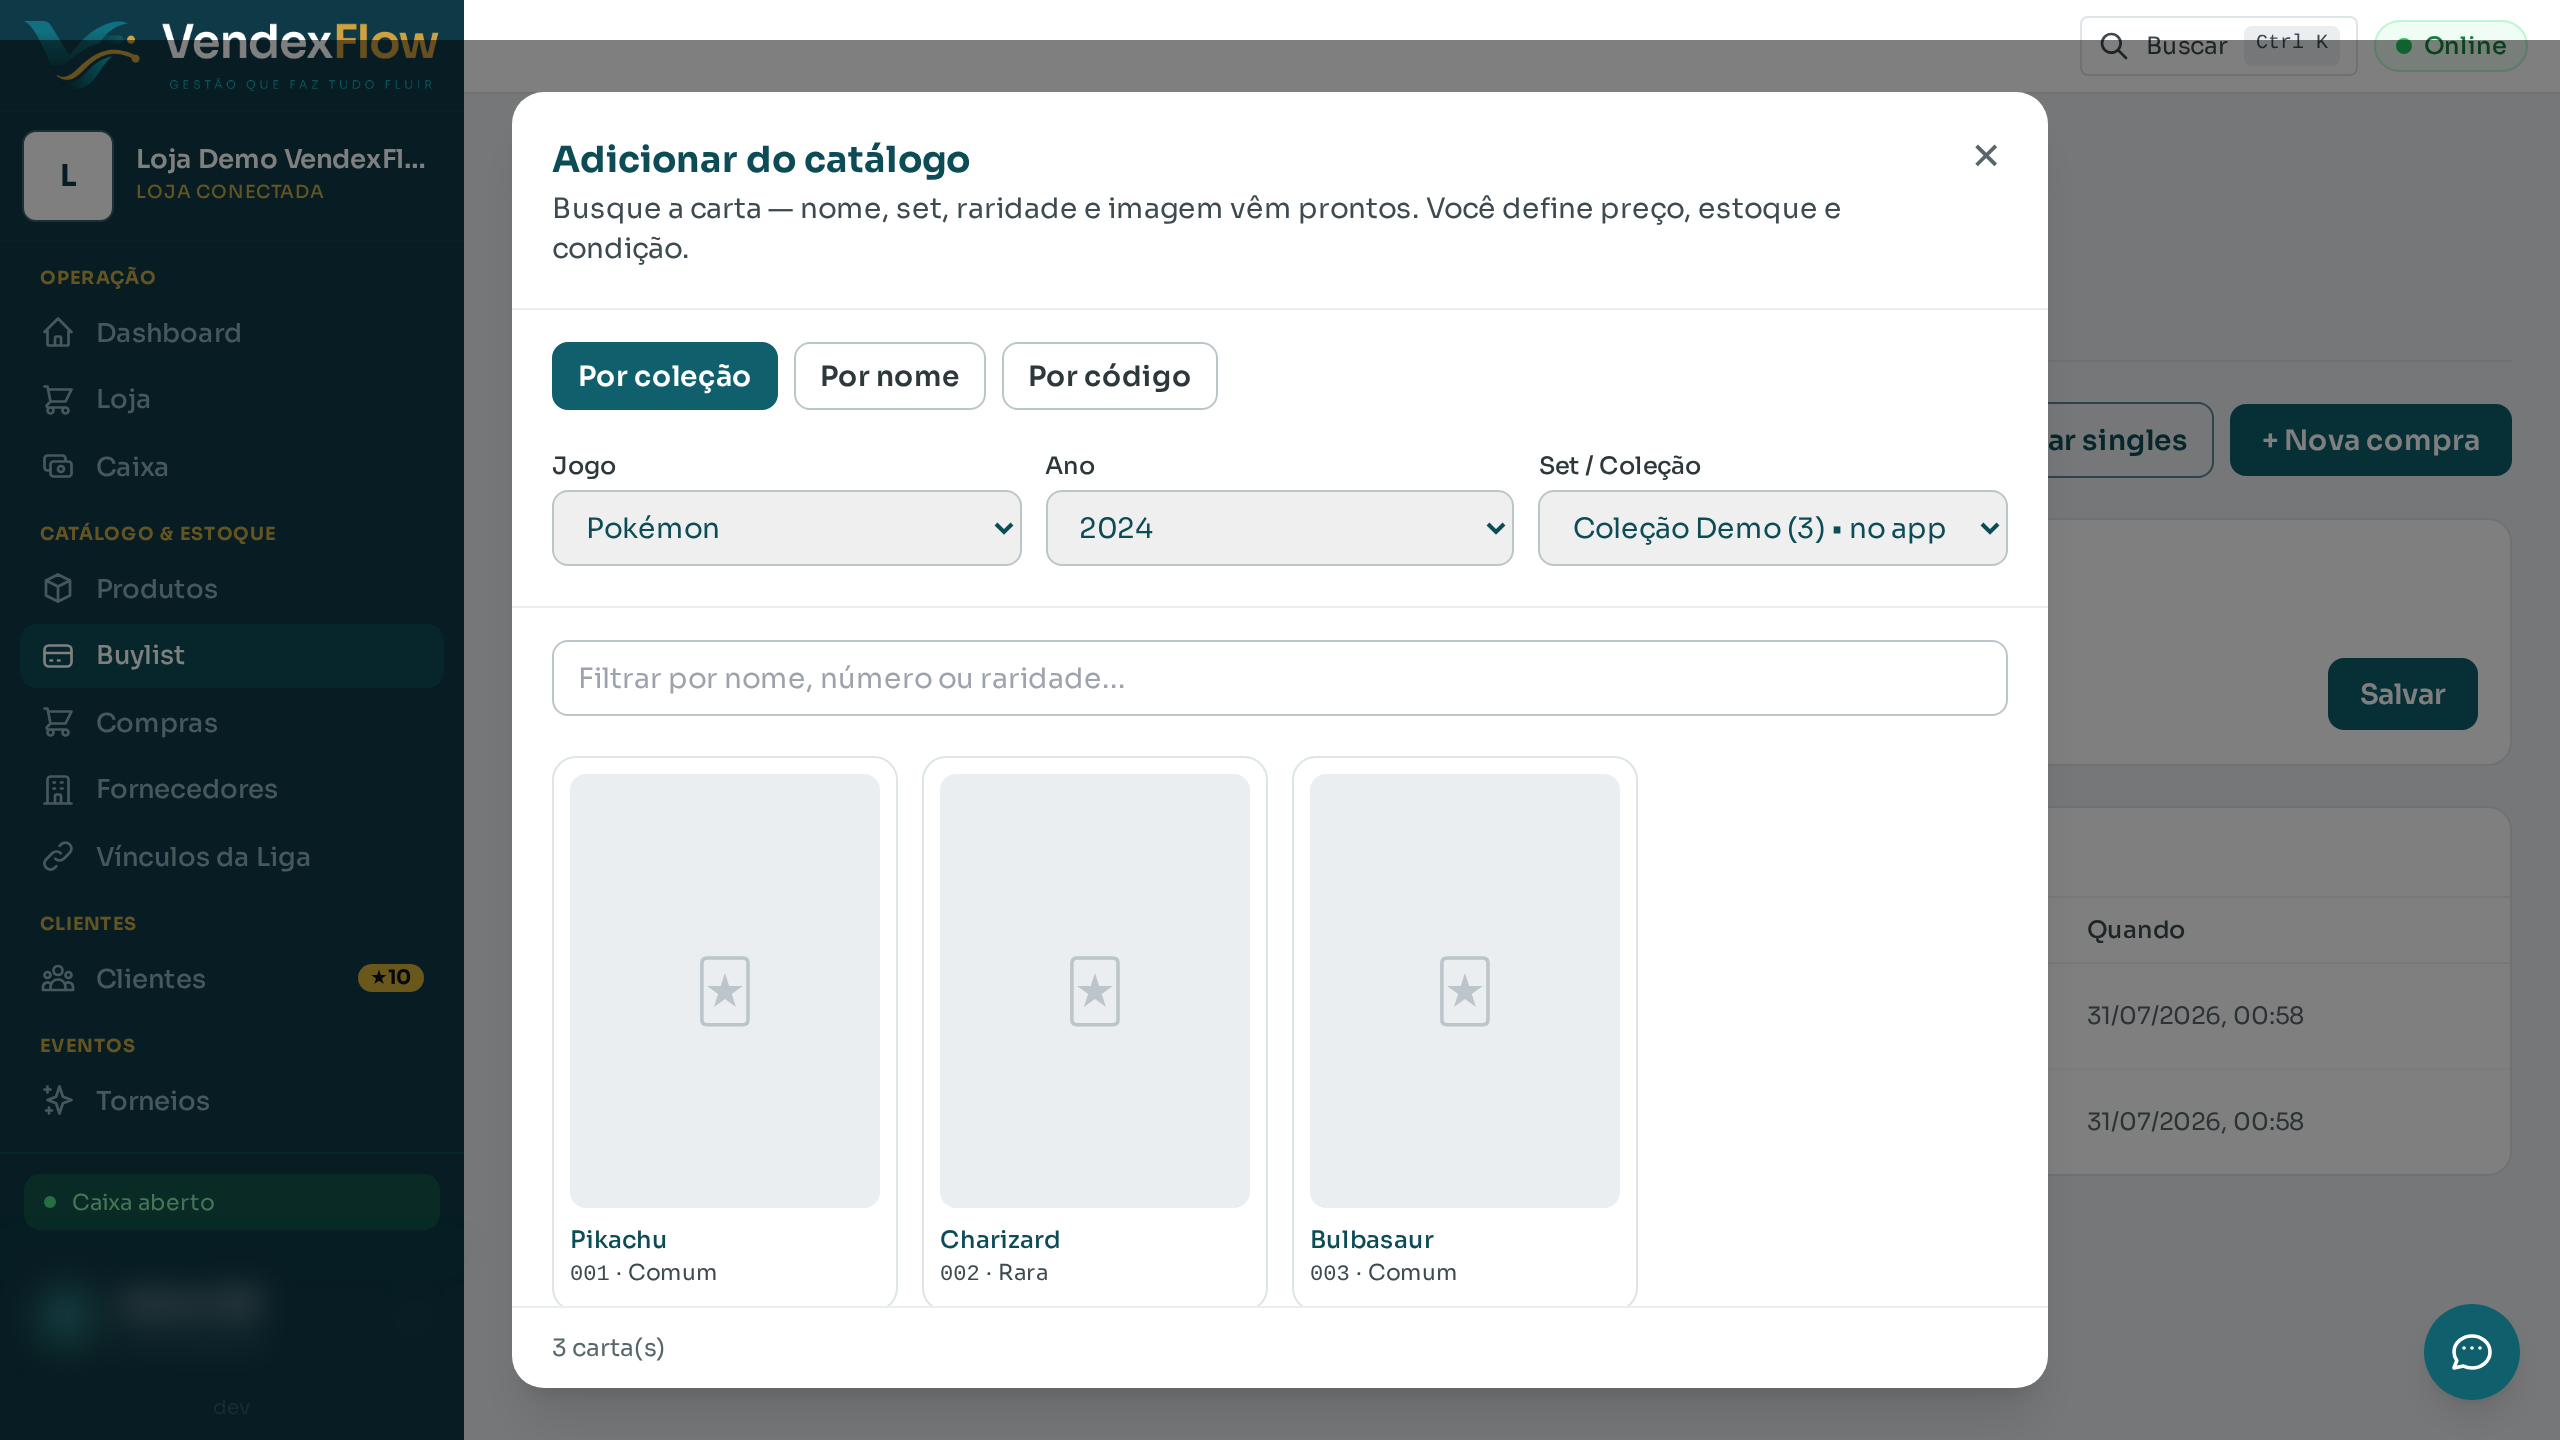Open Produtos in the sidebar
Screen dimensions: 2560x1440
pyautogui.click(x=232, y=589)
